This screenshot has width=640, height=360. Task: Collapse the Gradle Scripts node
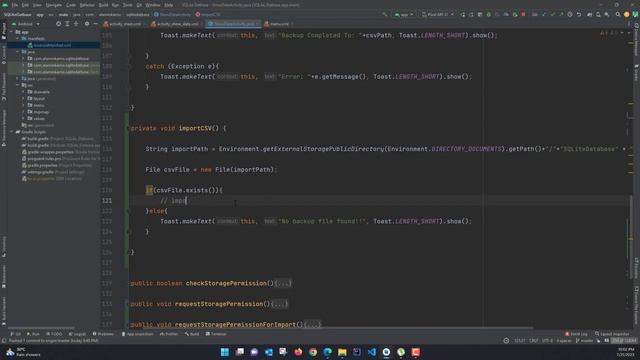[11, 132]
